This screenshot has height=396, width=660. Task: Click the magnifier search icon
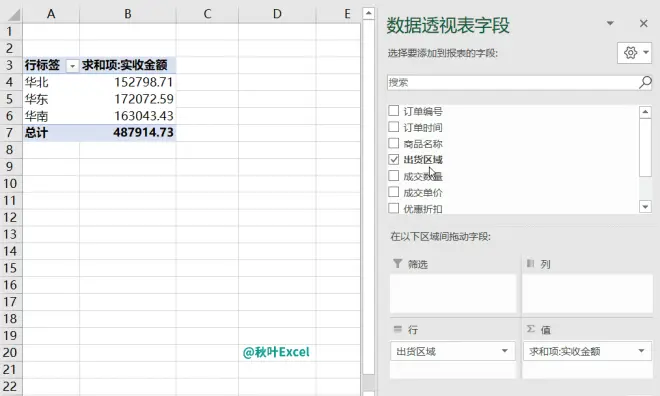pyautogui.click(x=645, y=82)
